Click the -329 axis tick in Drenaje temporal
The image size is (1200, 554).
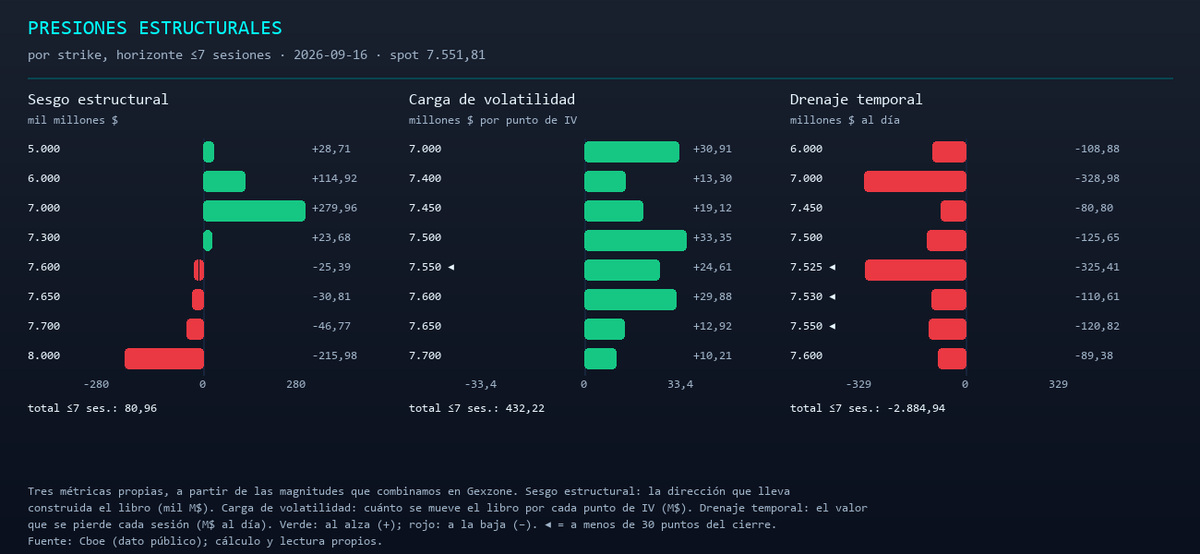pos(859,384)
